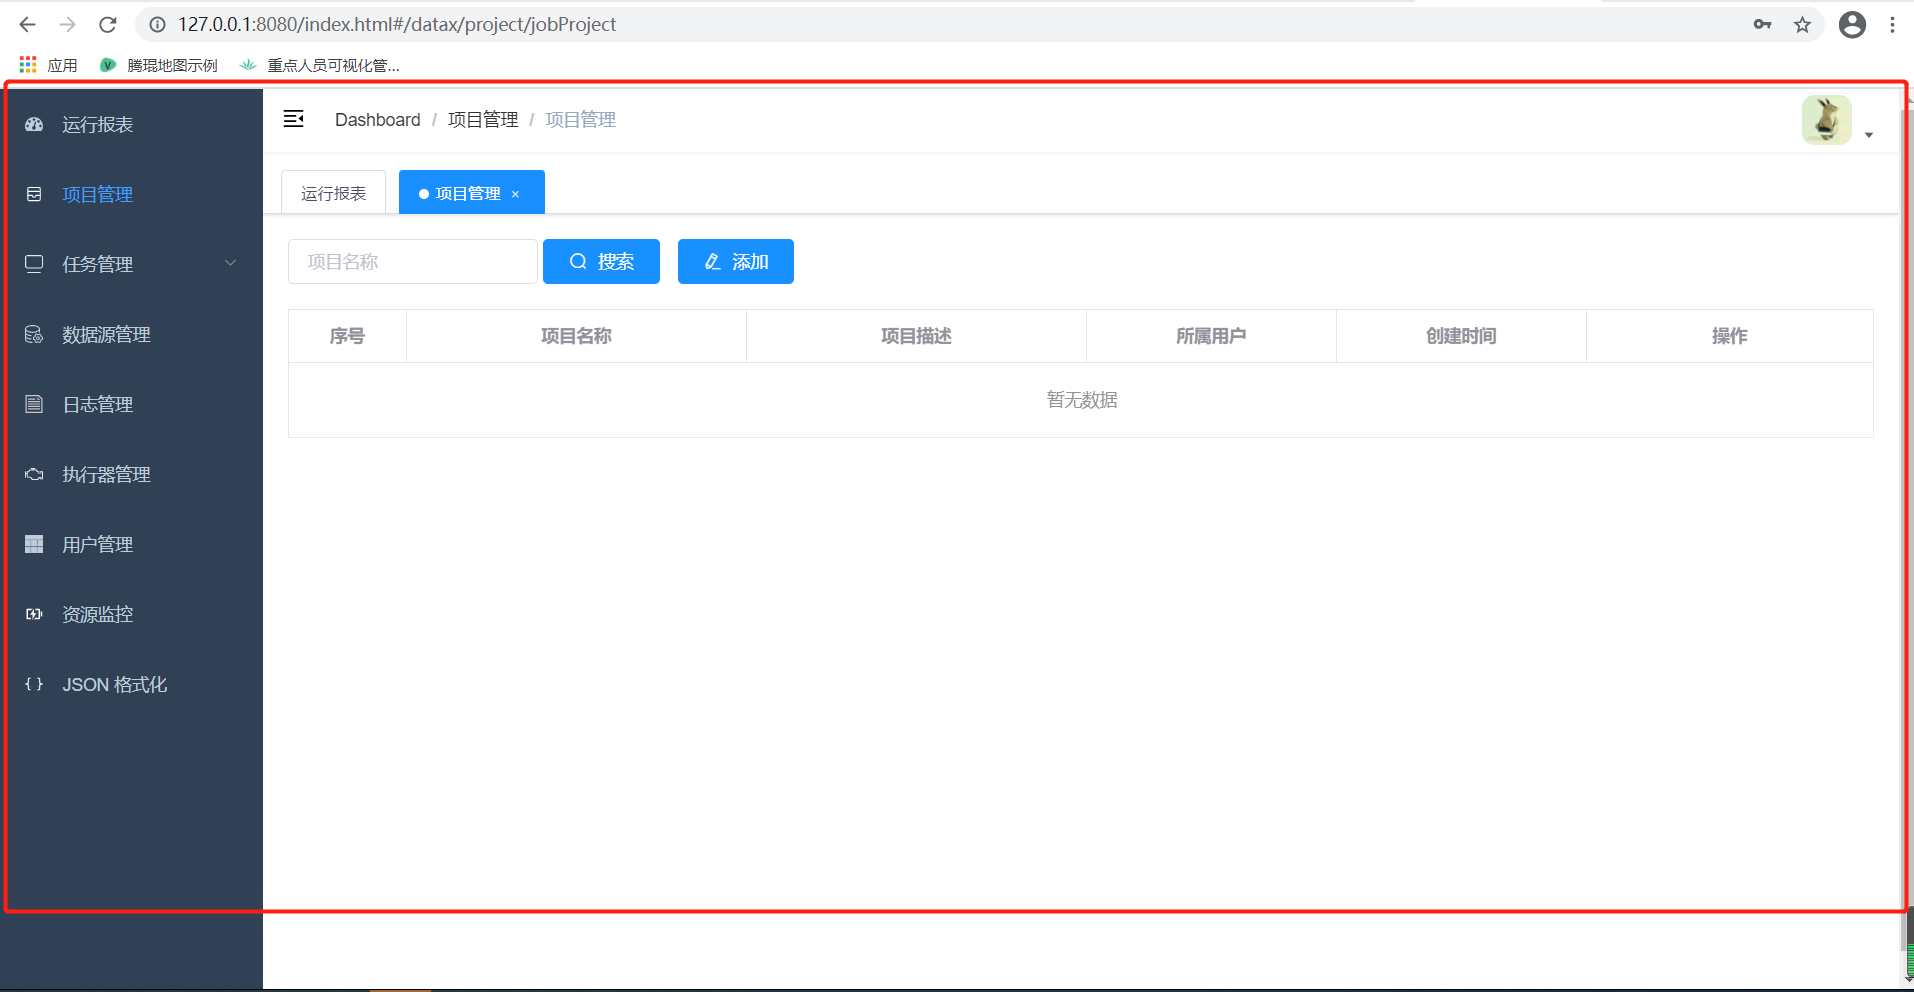
Task: Select the 资源监控 monitoring icon
Action: (x=33, y=614)
